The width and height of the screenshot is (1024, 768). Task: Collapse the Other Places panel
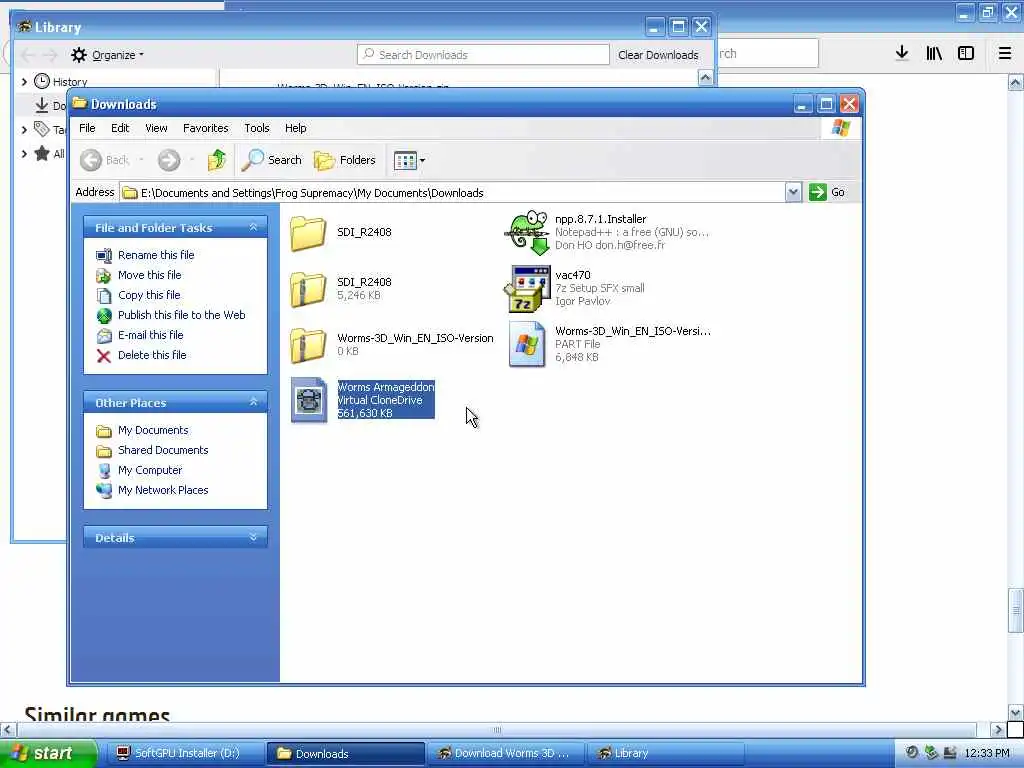pyautogui.click(x=253, y=402)
